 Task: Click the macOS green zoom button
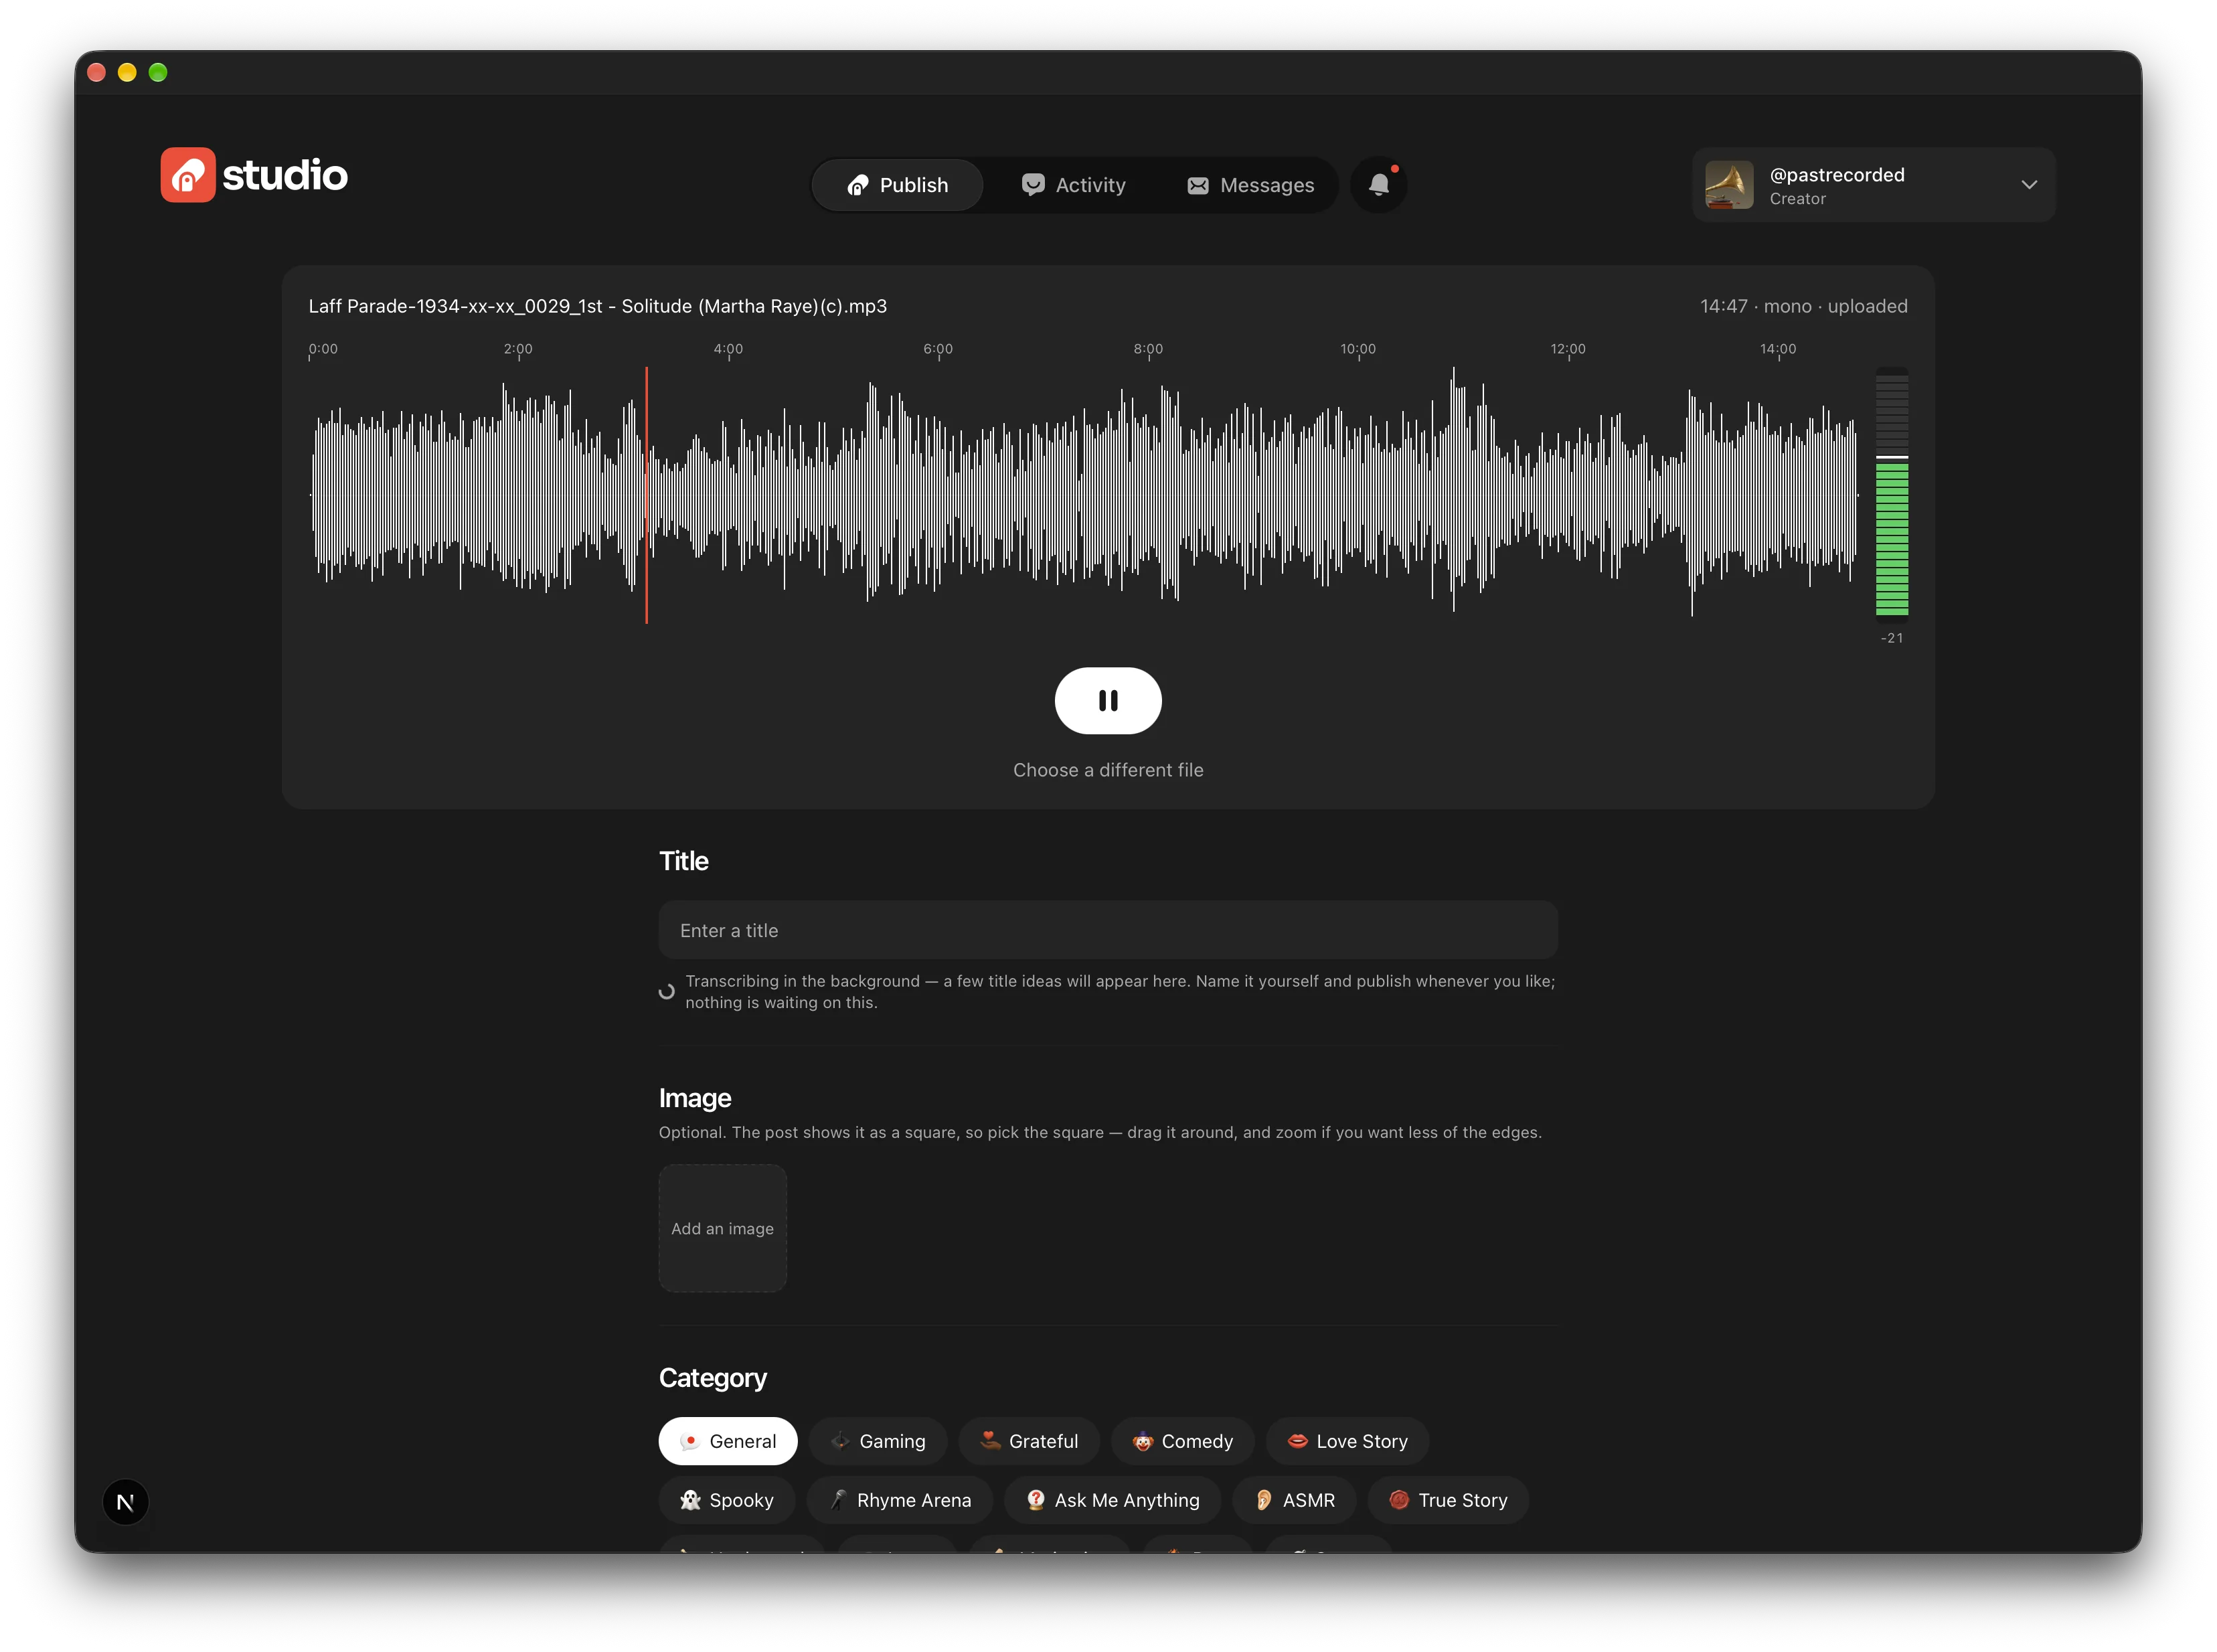(x=158, y=72)
